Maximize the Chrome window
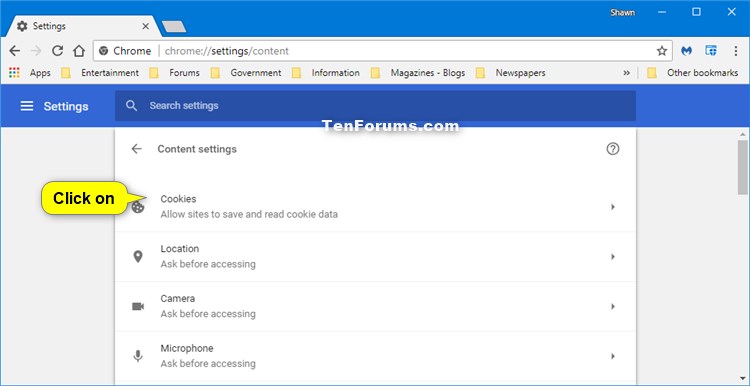 click(x=696, y=12)
